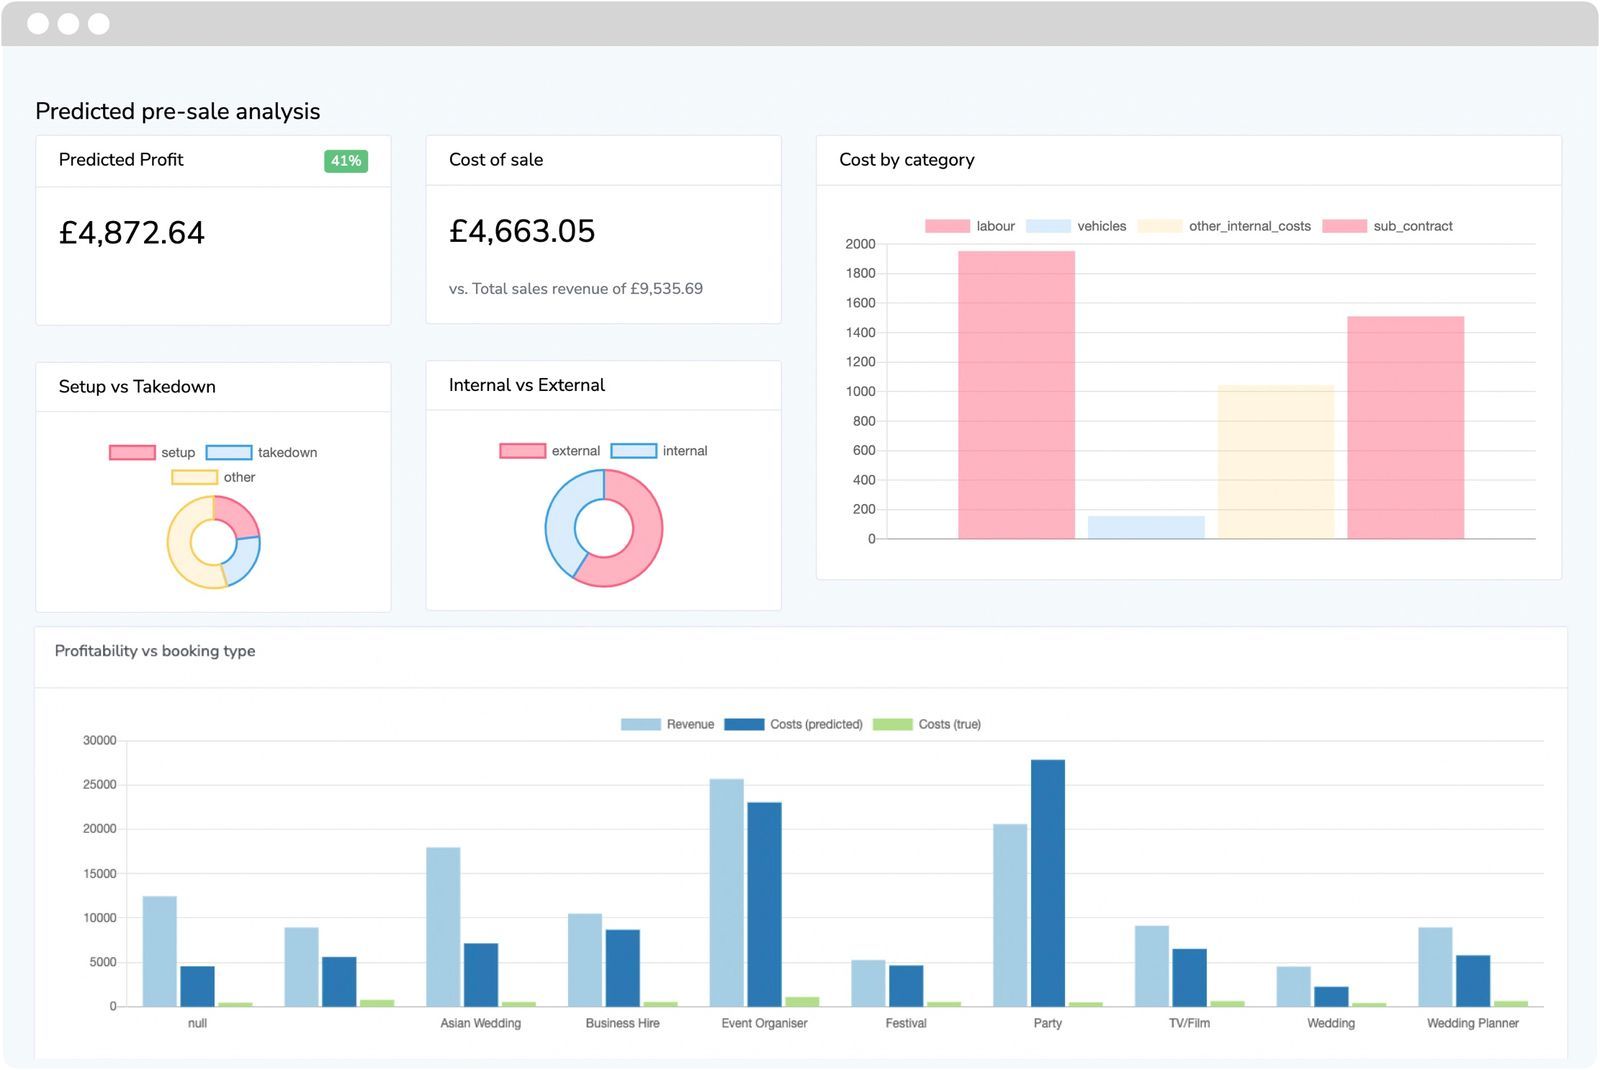Toggle the internal legend item
The image size is (1600, 1070).
(x=659, y=451)
